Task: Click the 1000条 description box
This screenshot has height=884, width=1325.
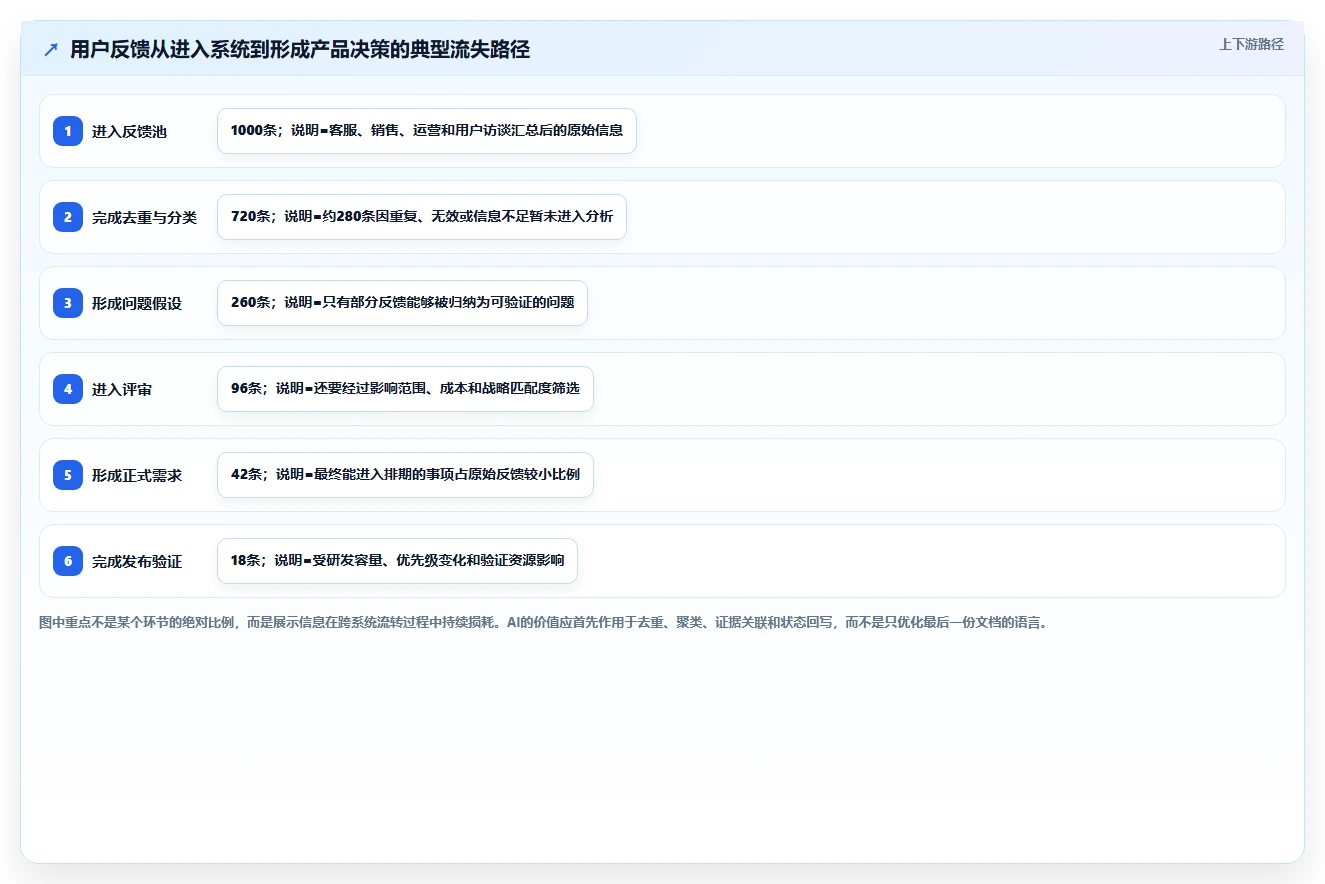Action: point(427,131)
